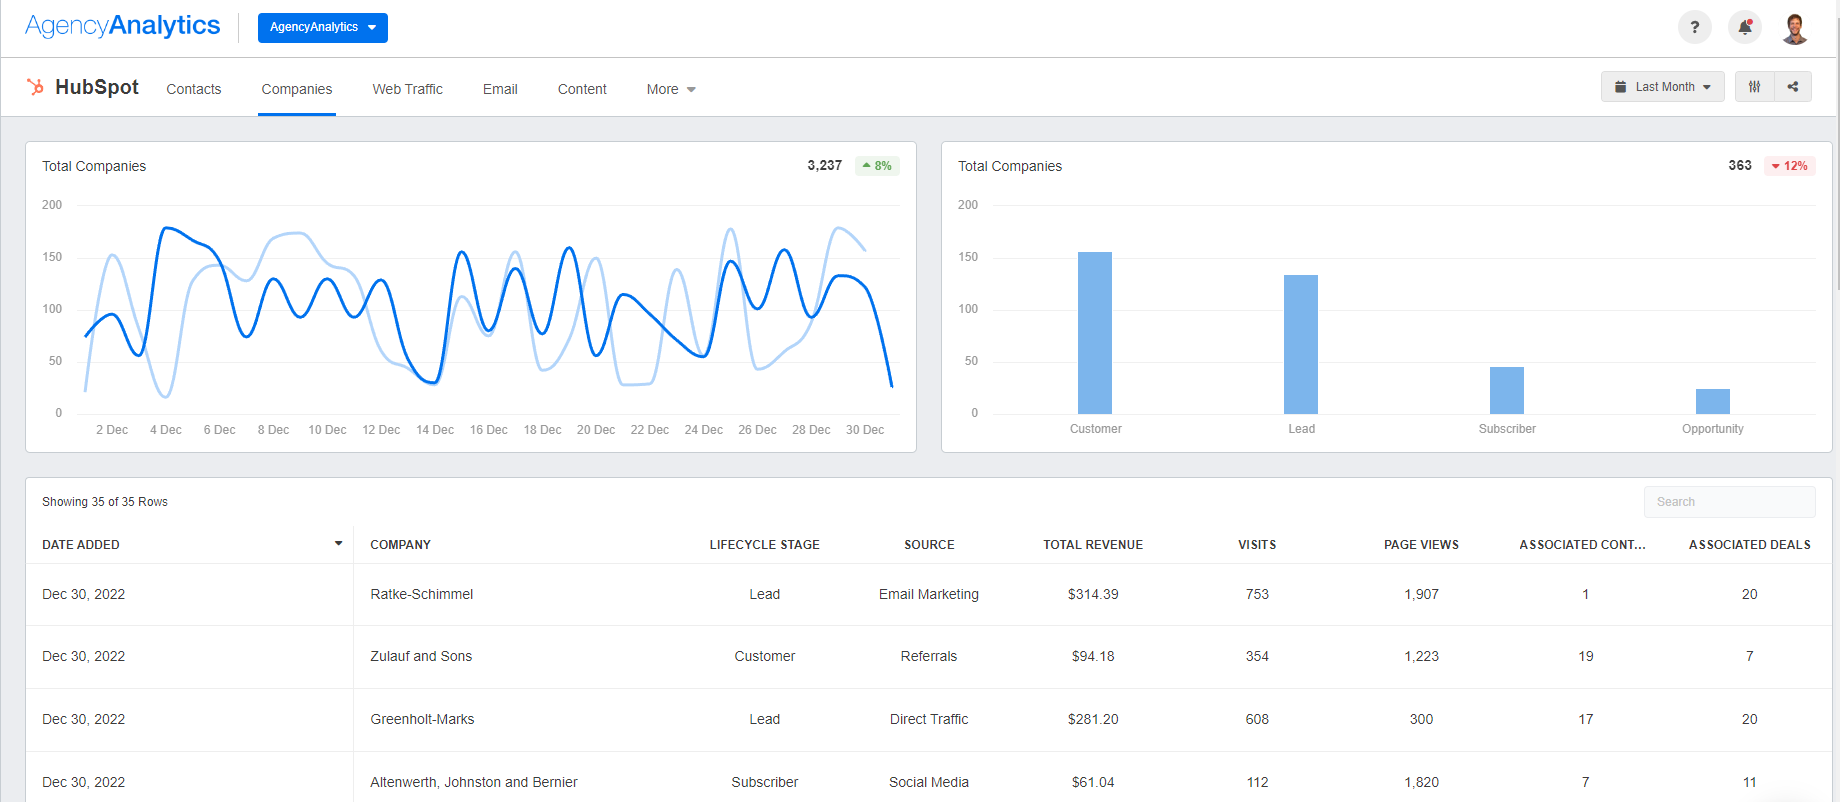Select the Zulauf and Sons company
Viewport: 1840px width, 802px height.
421,656
